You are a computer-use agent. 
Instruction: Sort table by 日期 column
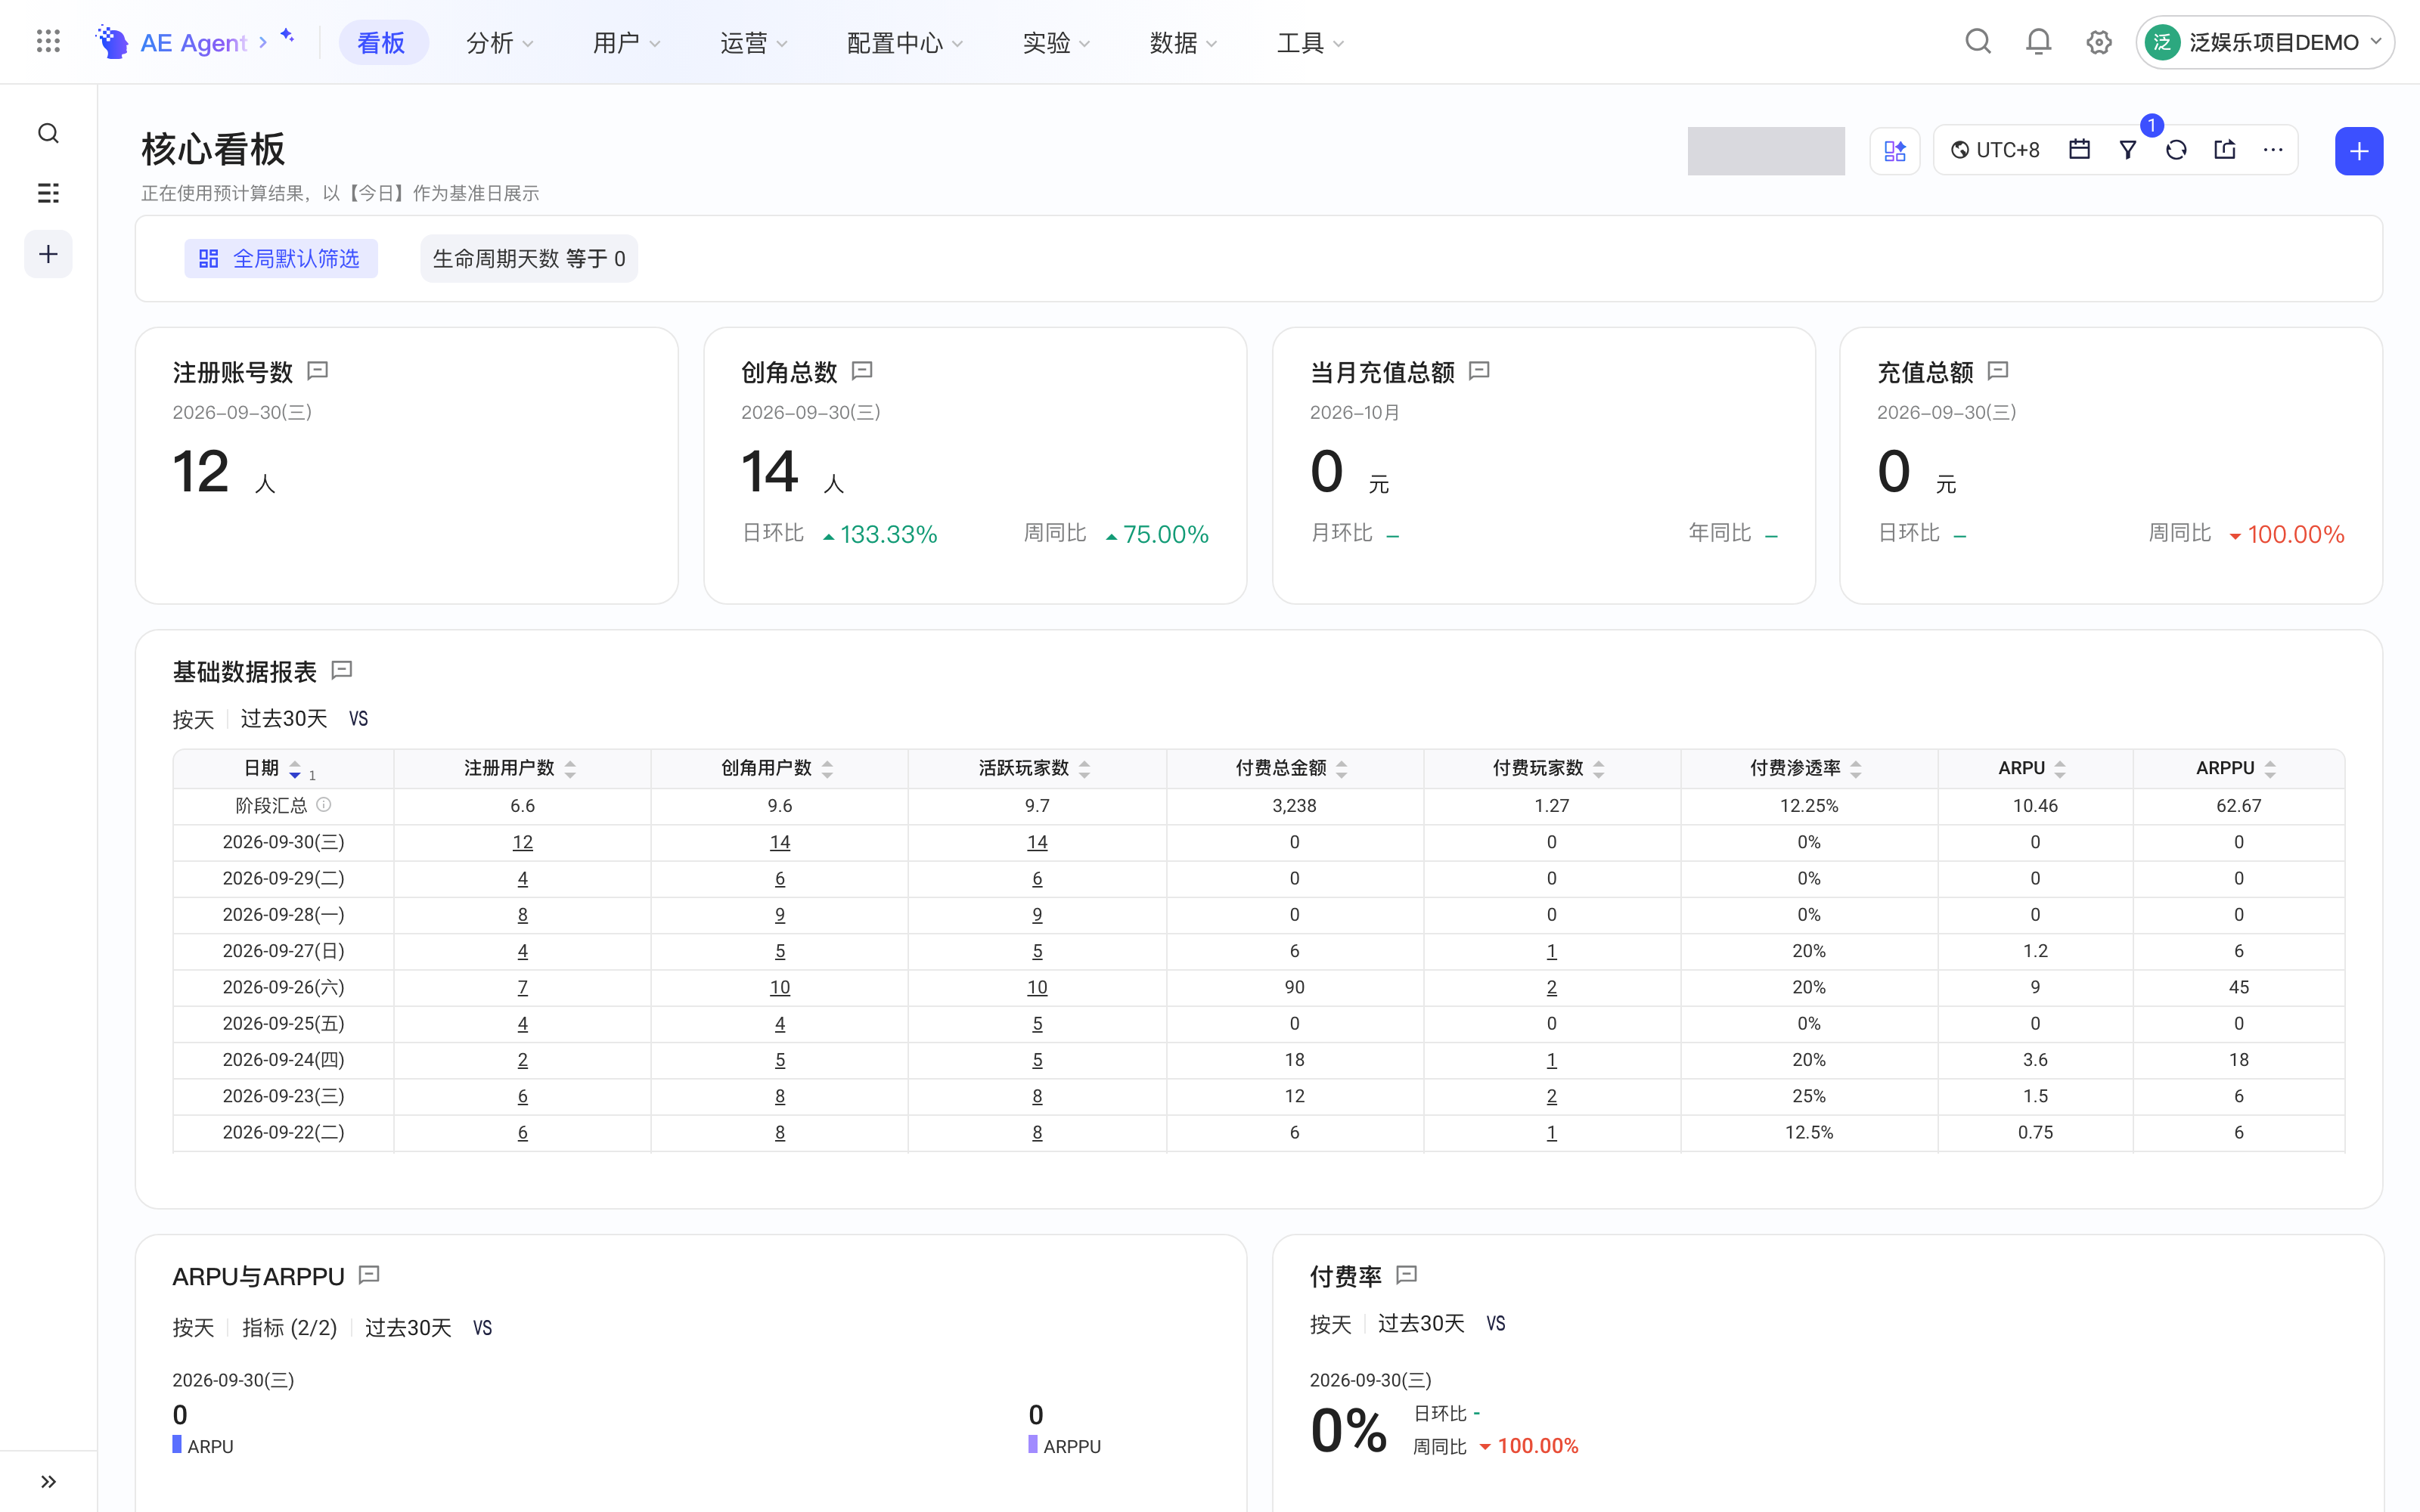pyautogui.click(x=295, y=769)
